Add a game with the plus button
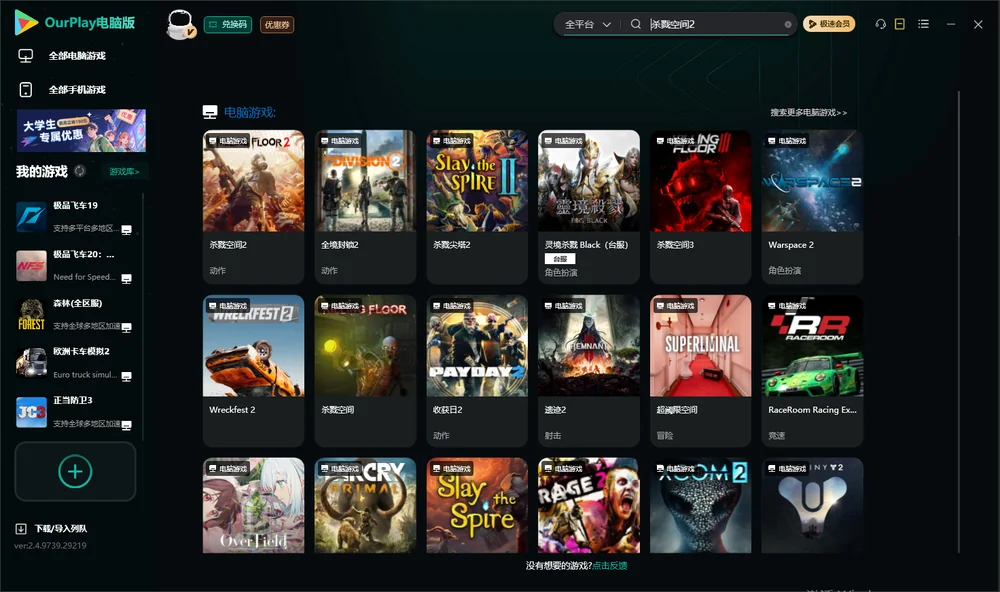 click(x=75, y=471)
